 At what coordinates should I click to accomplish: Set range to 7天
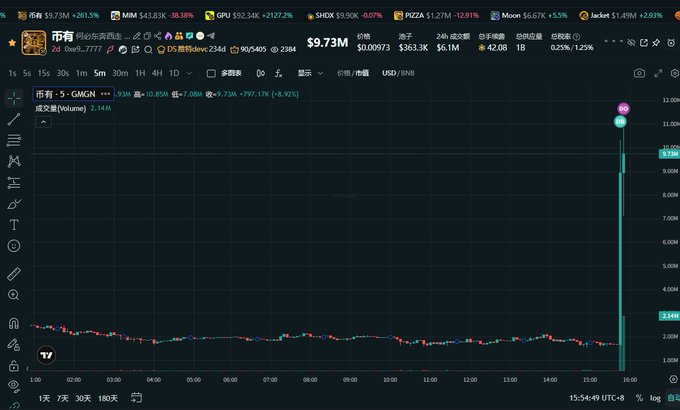coord(62,398)
